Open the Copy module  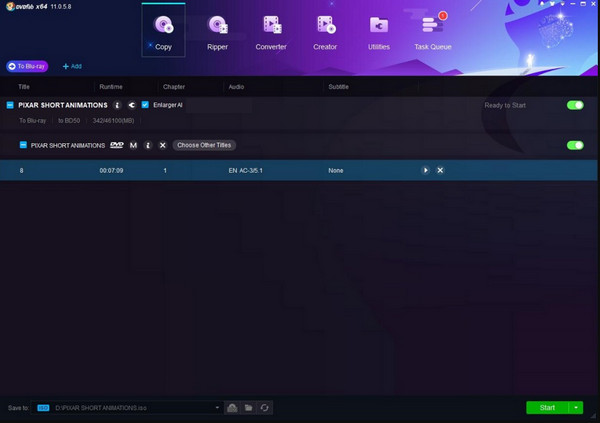163,31
